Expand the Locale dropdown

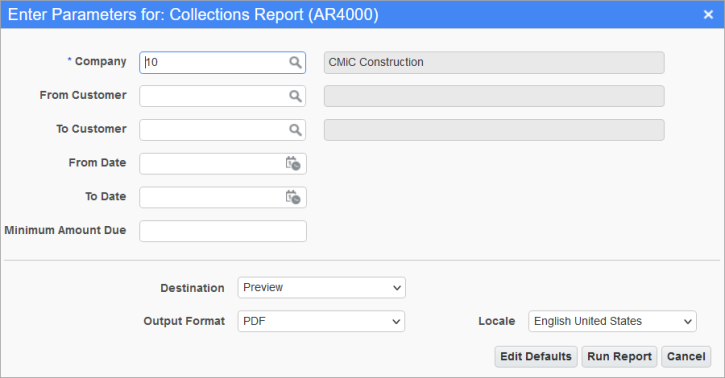click(612, 321)
